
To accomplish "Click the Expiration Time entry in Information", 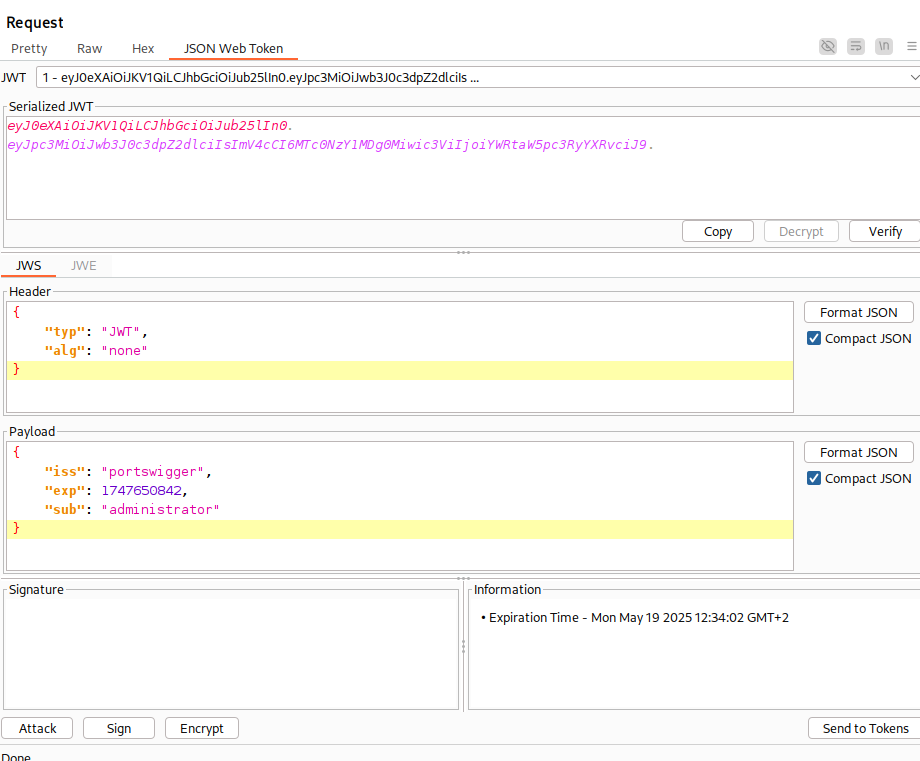I will (x=635, y=618).
